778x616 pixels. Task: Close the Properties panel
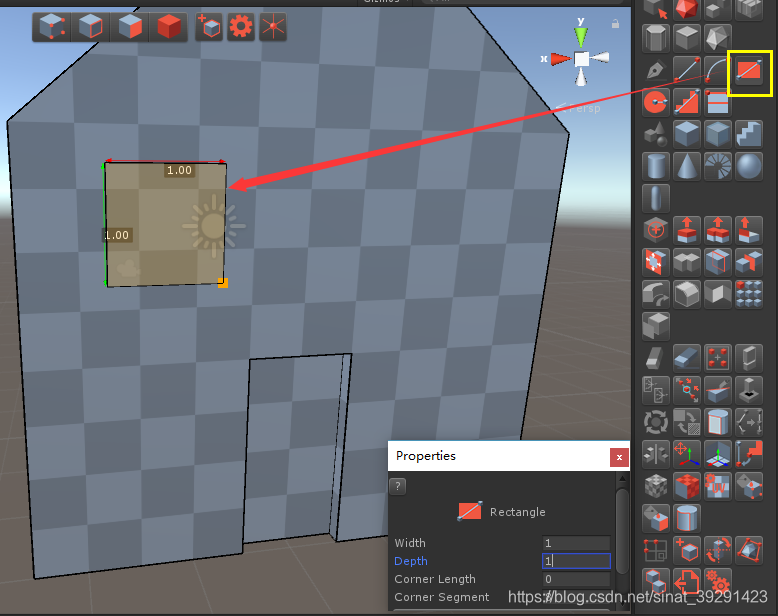(619, 457)
